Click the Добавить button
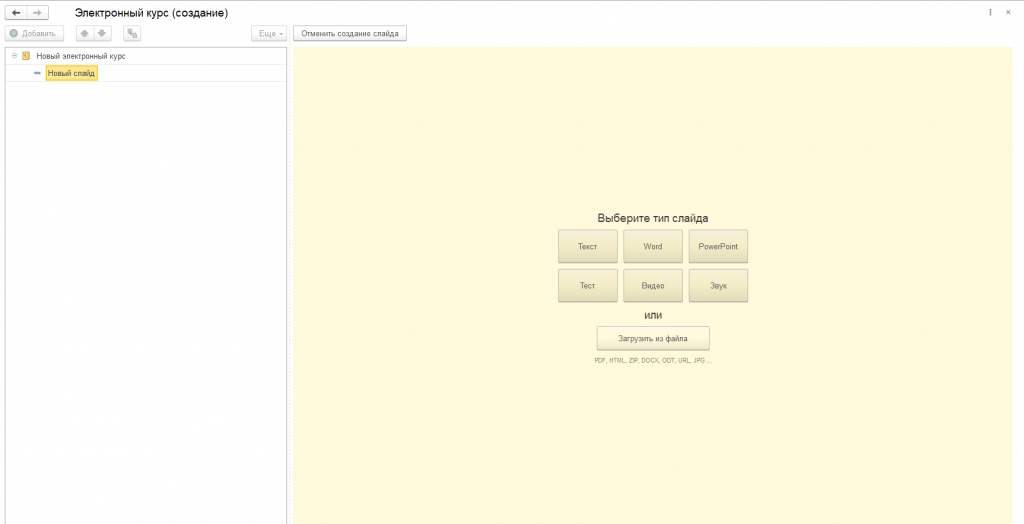Viewport: 1024px width, 524px height. [34, 33]
